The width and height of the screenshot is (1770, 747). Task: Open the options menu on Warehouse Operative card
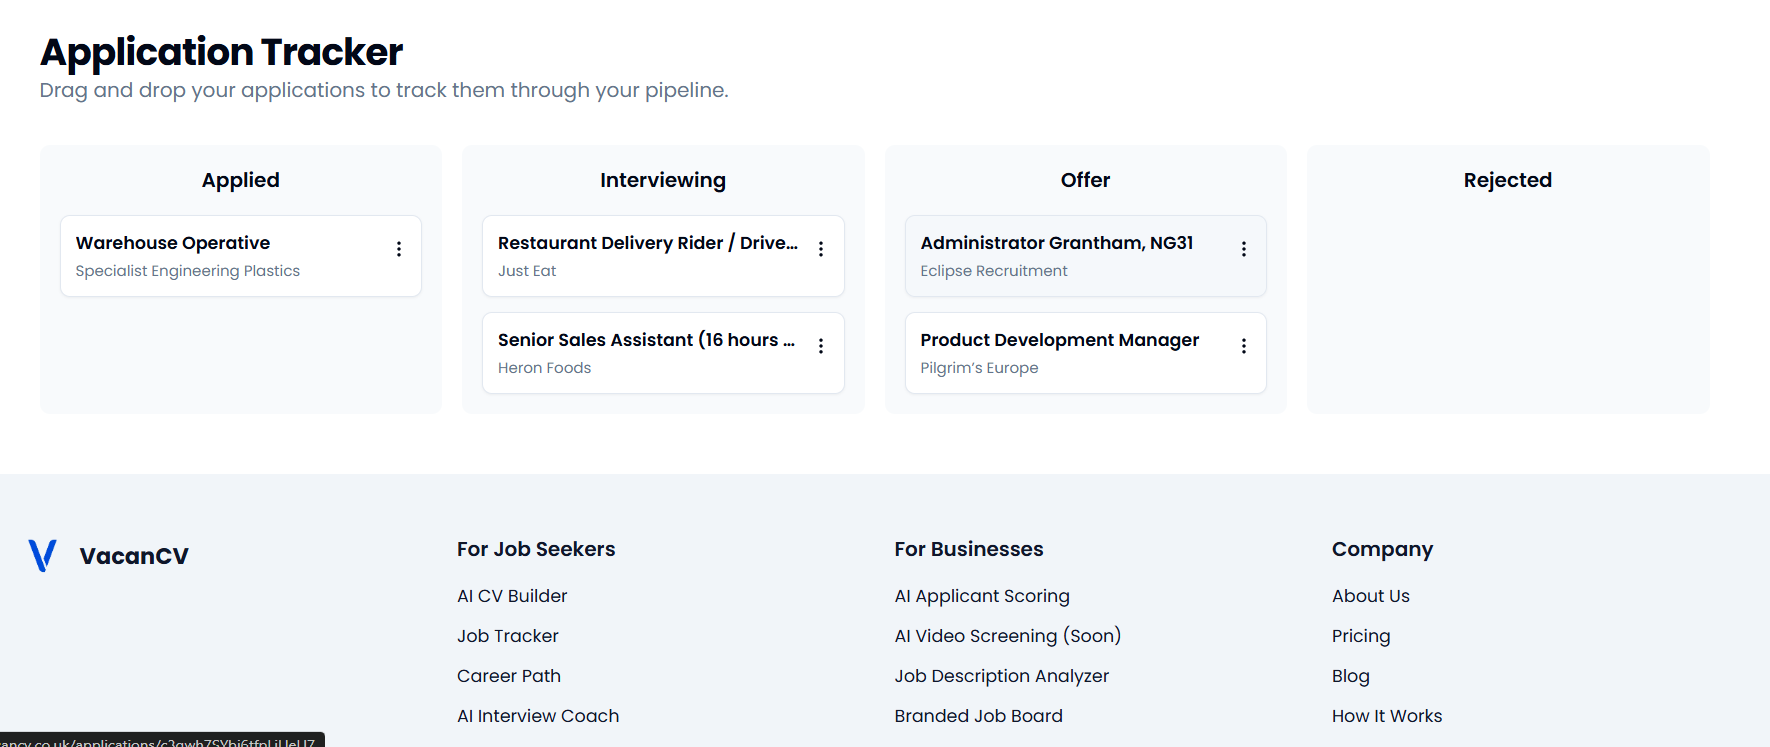click(x=399, y=248)
